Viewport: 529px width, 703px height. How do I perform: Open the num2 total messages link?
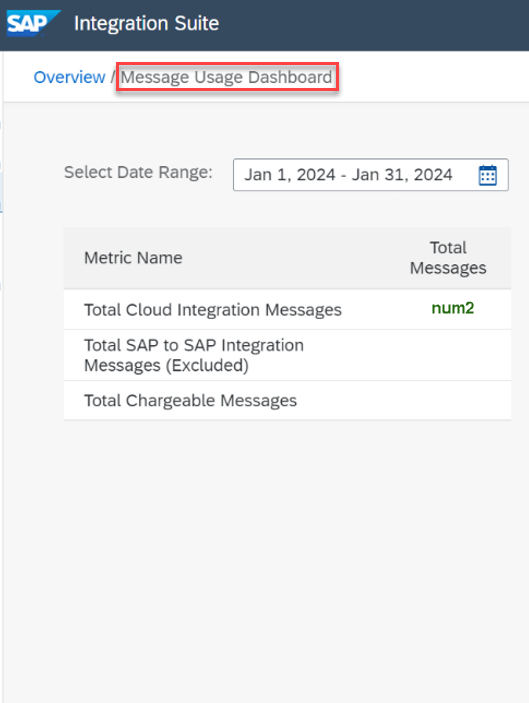452,308
